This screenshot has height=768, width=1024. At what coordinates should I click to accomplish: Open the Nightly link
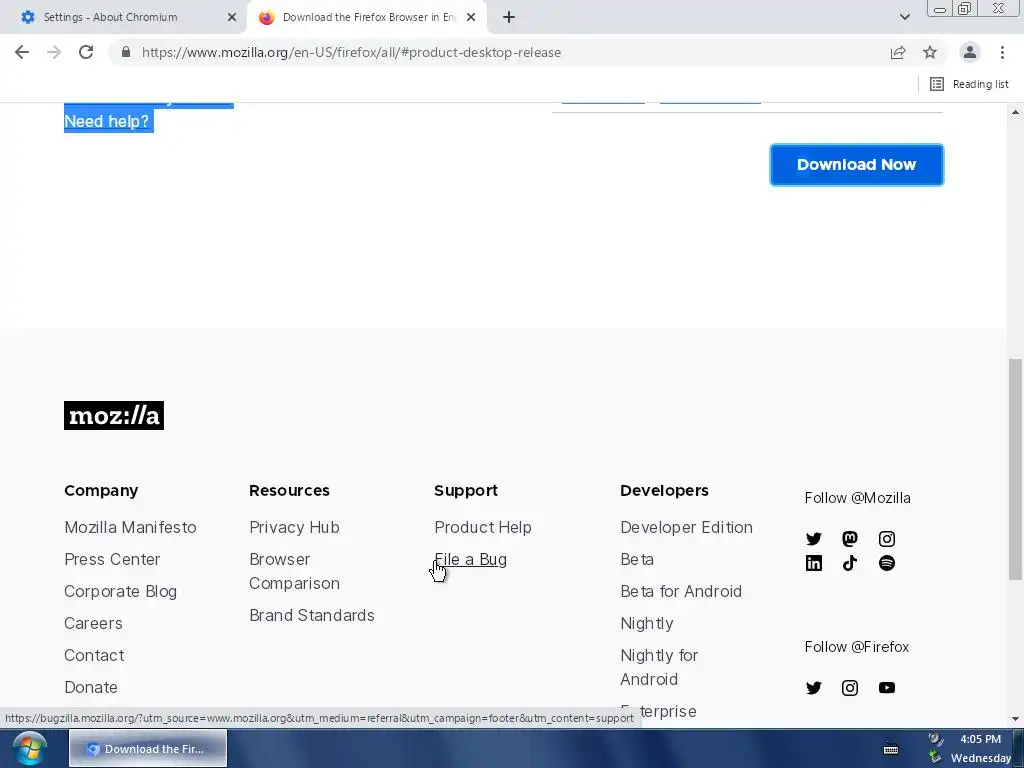(x=647, y=623)
